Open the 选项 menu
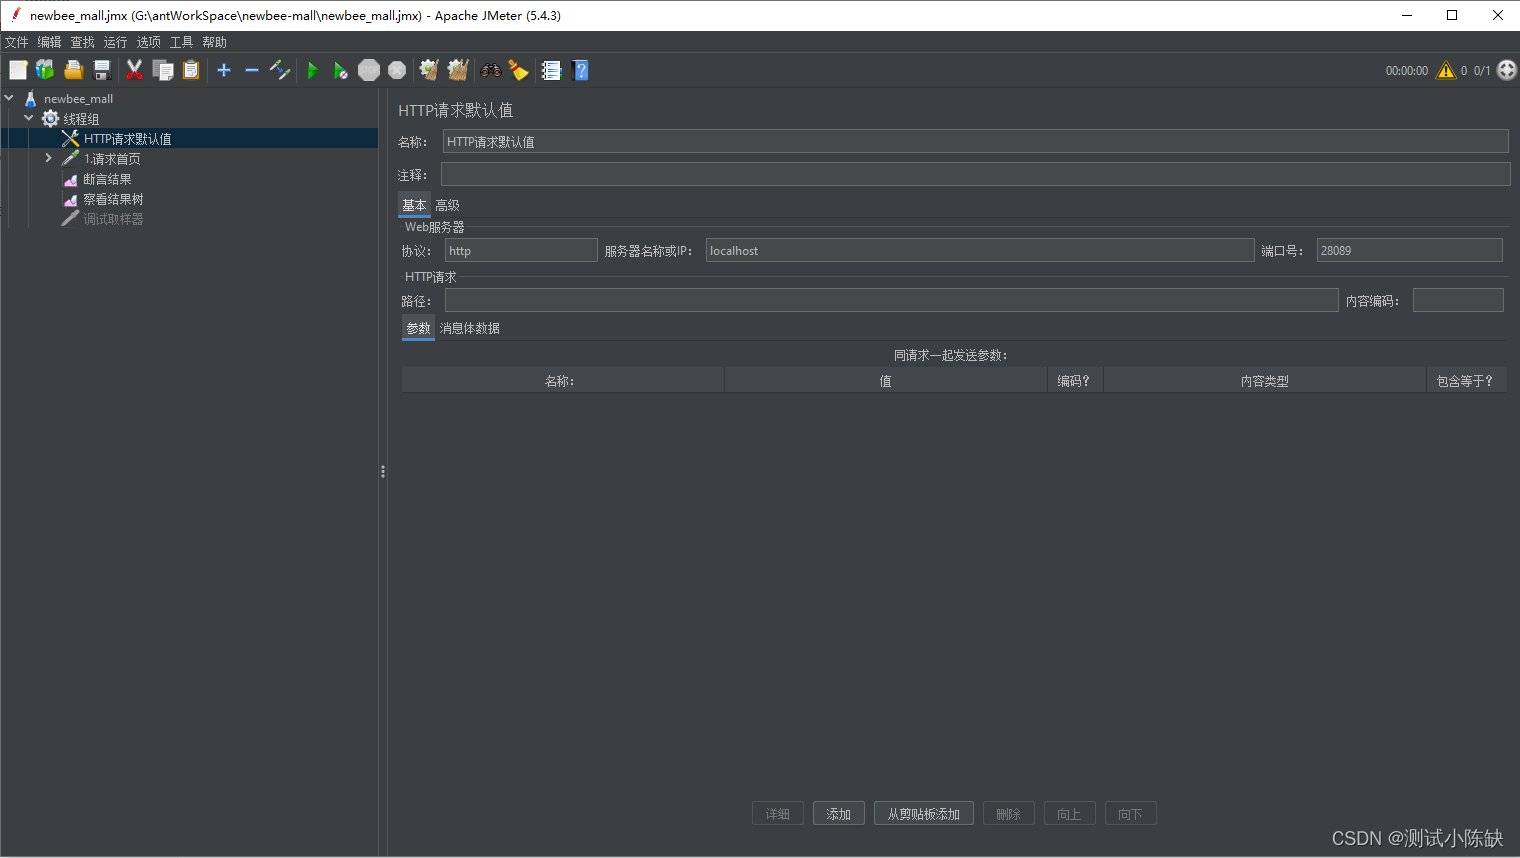 click(x=149, y=42)
